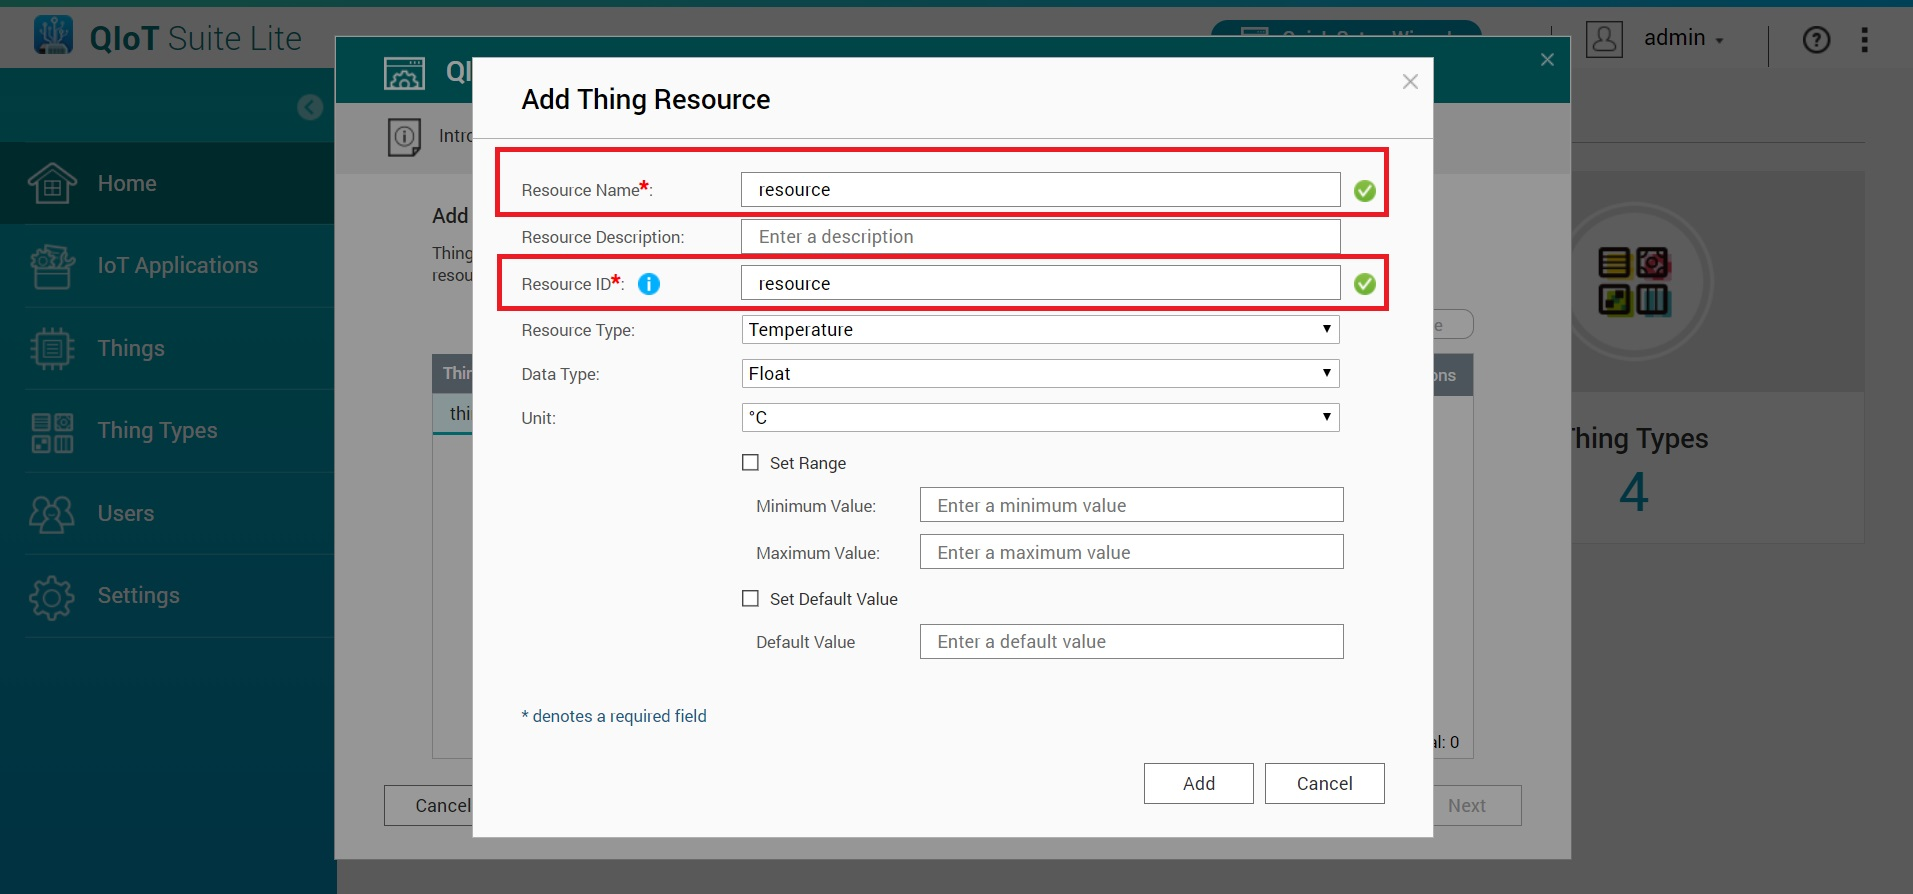Open the Unit dropdown showing °C
1913x894 pixels.
pyautogui.click(x=1039, y=418)
